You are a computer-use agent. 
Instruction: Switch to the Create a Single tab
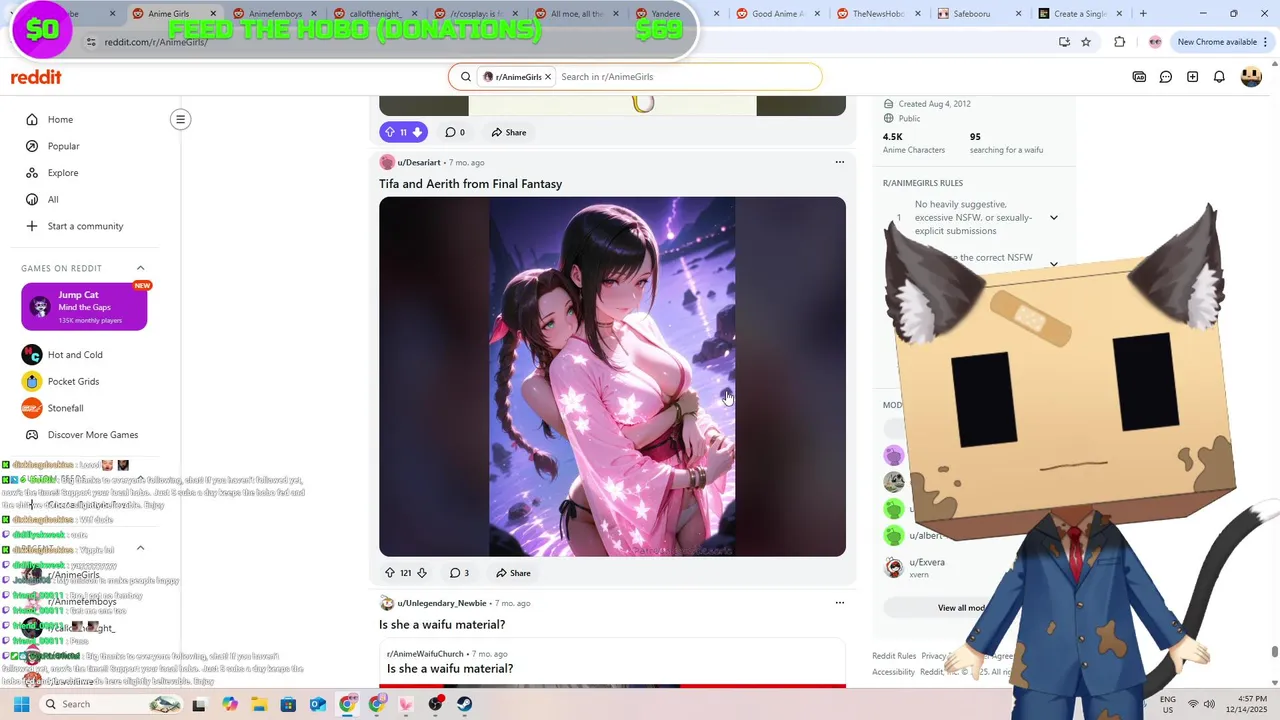[1078, 14]
